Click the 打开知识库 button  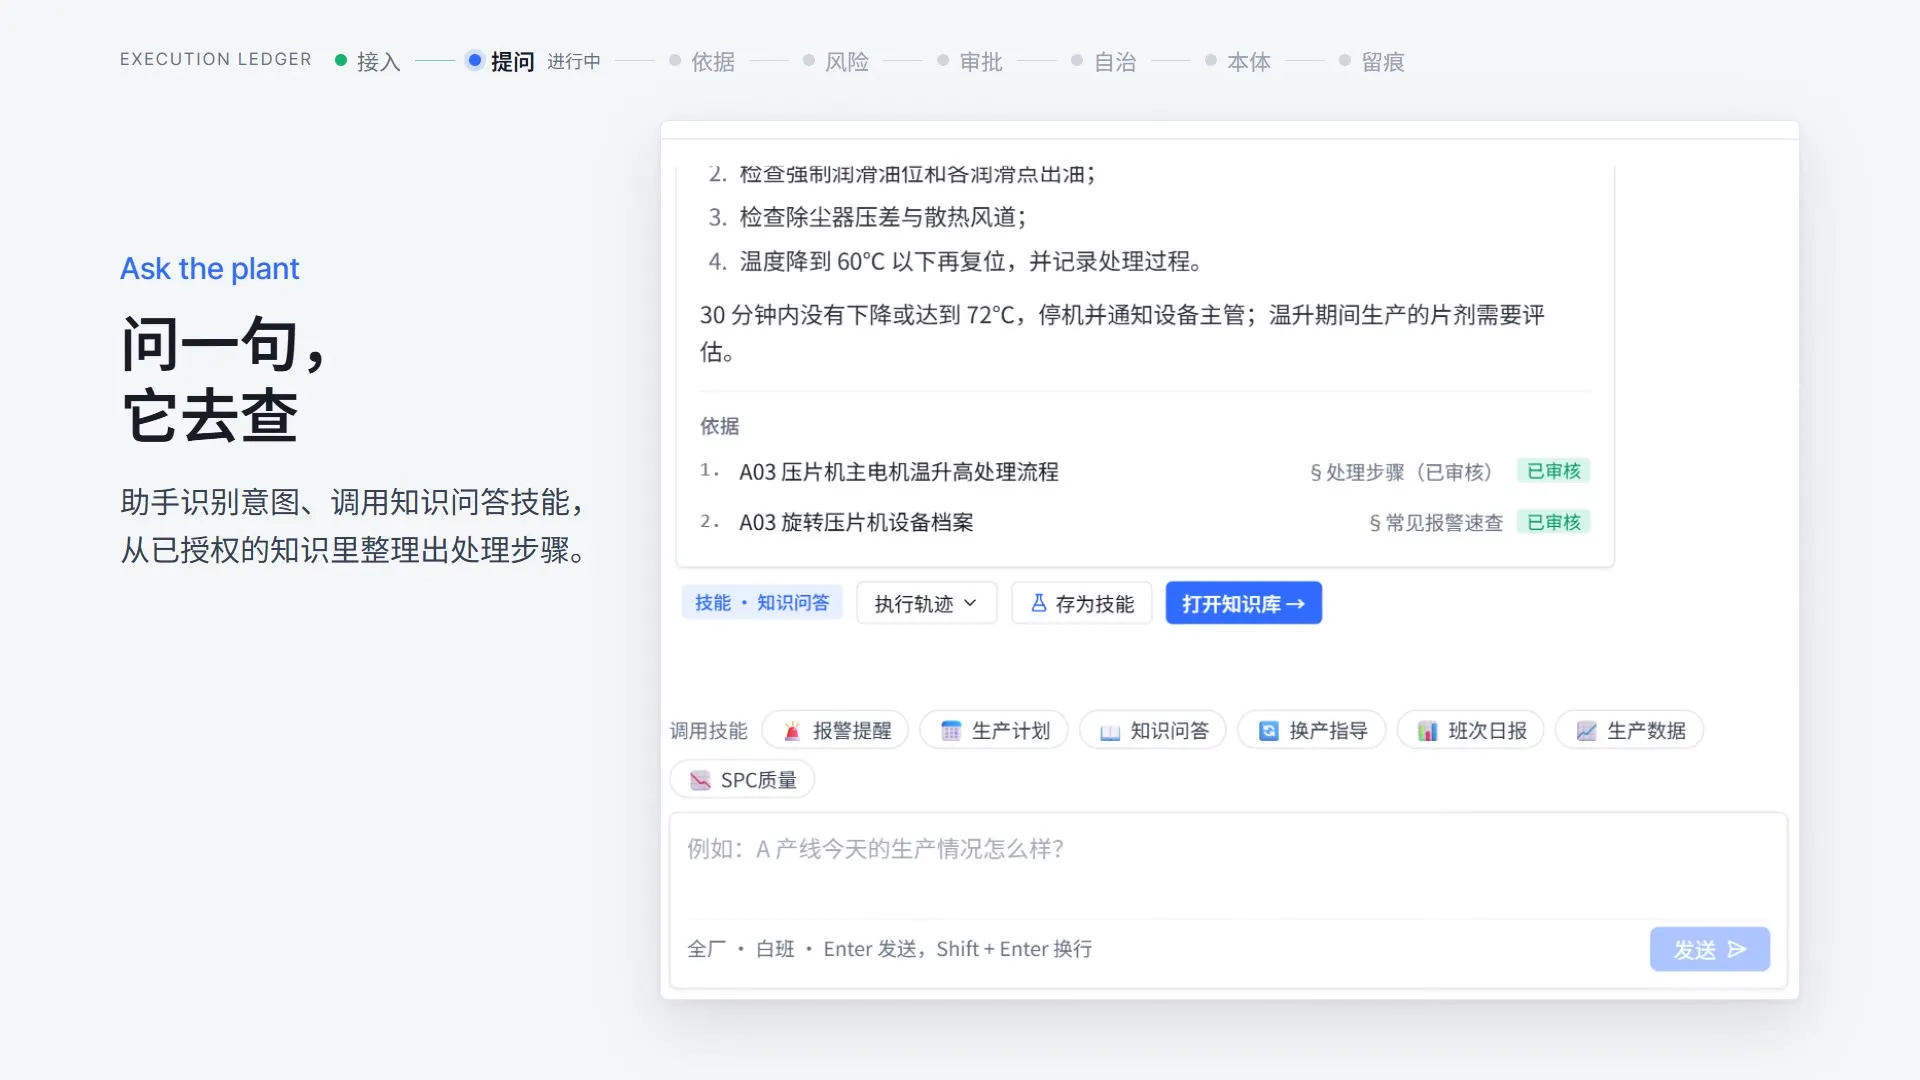[1243, 603]
